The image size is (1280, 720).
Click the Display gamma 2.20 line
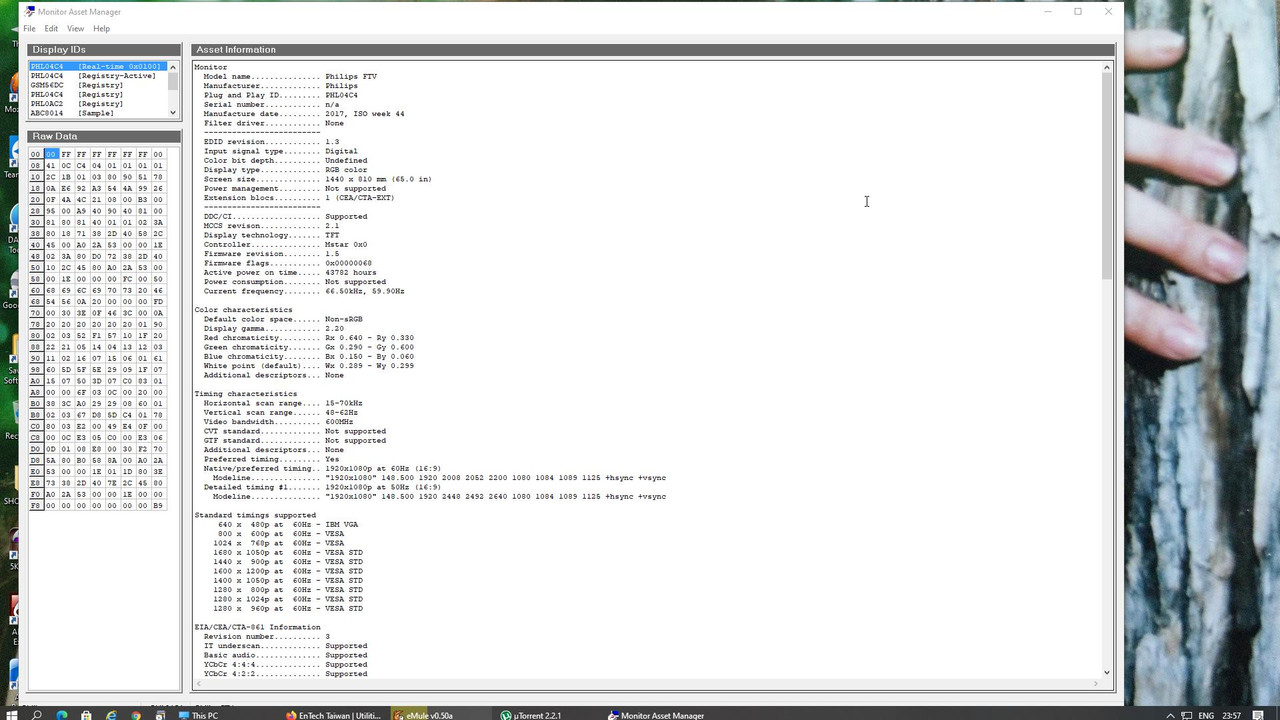coord(274,328)
